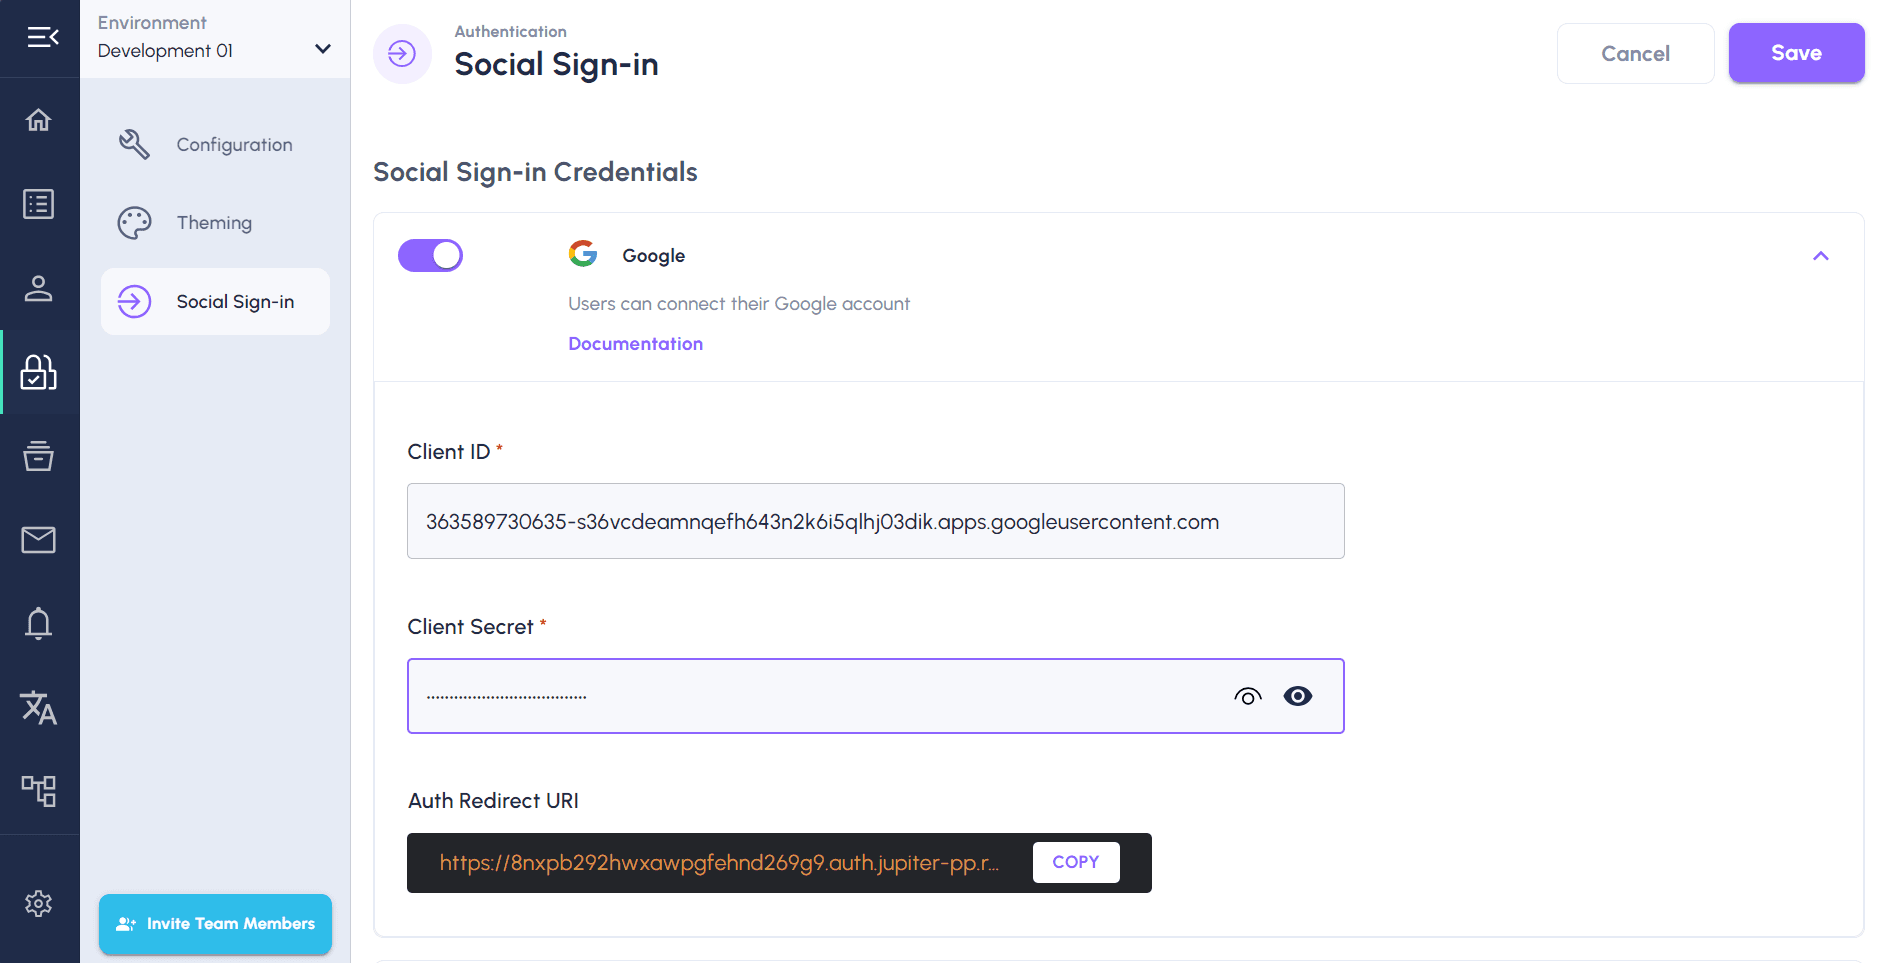Select the Theming menu item
The height and width of the screenshot is (963, 1883).
pos(213,222)
